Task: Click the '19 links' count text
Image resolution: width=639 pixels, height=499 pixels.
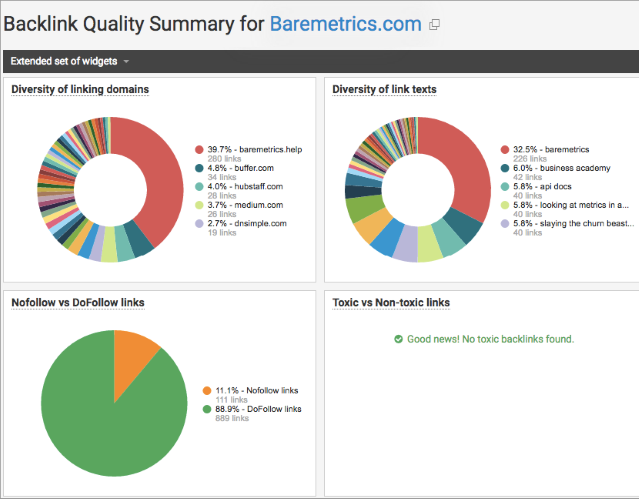Action: (222, 233)
